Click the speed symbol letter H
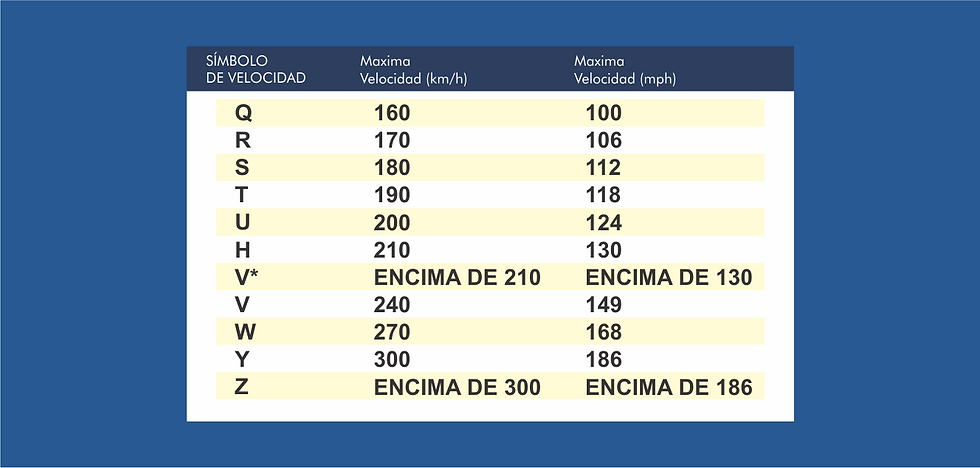The height and width of the screenshot is (468, 980). [x=243, y=250]
